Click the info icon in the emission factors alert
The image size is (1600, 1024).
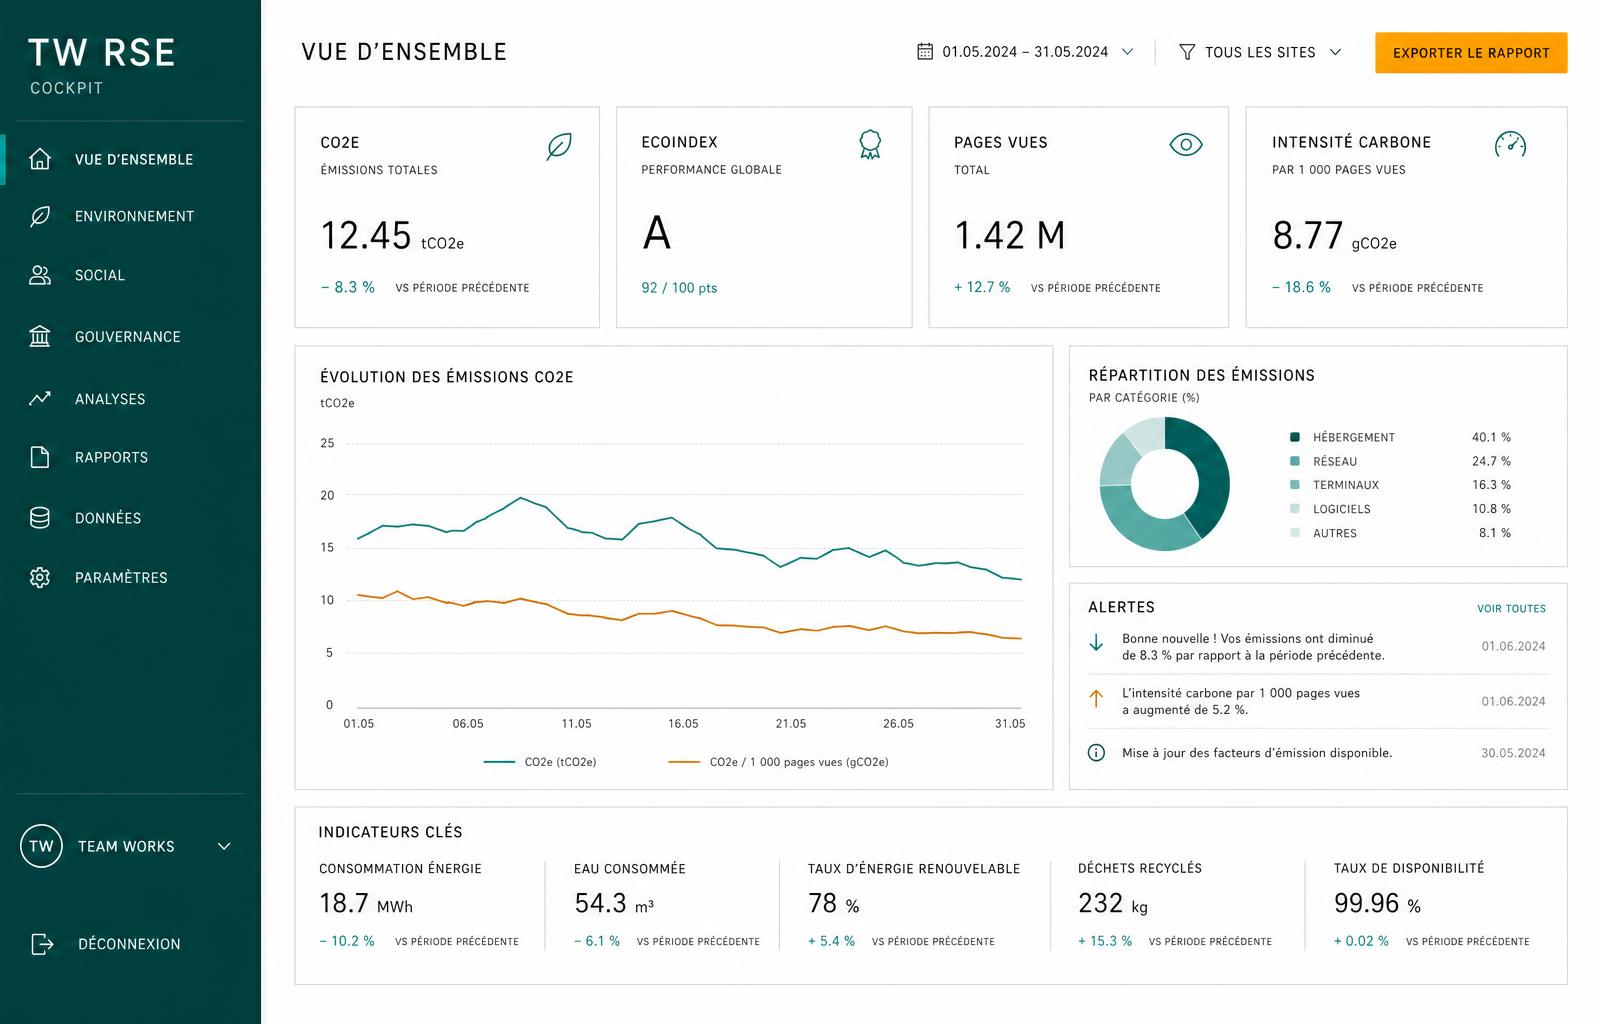1096,753
